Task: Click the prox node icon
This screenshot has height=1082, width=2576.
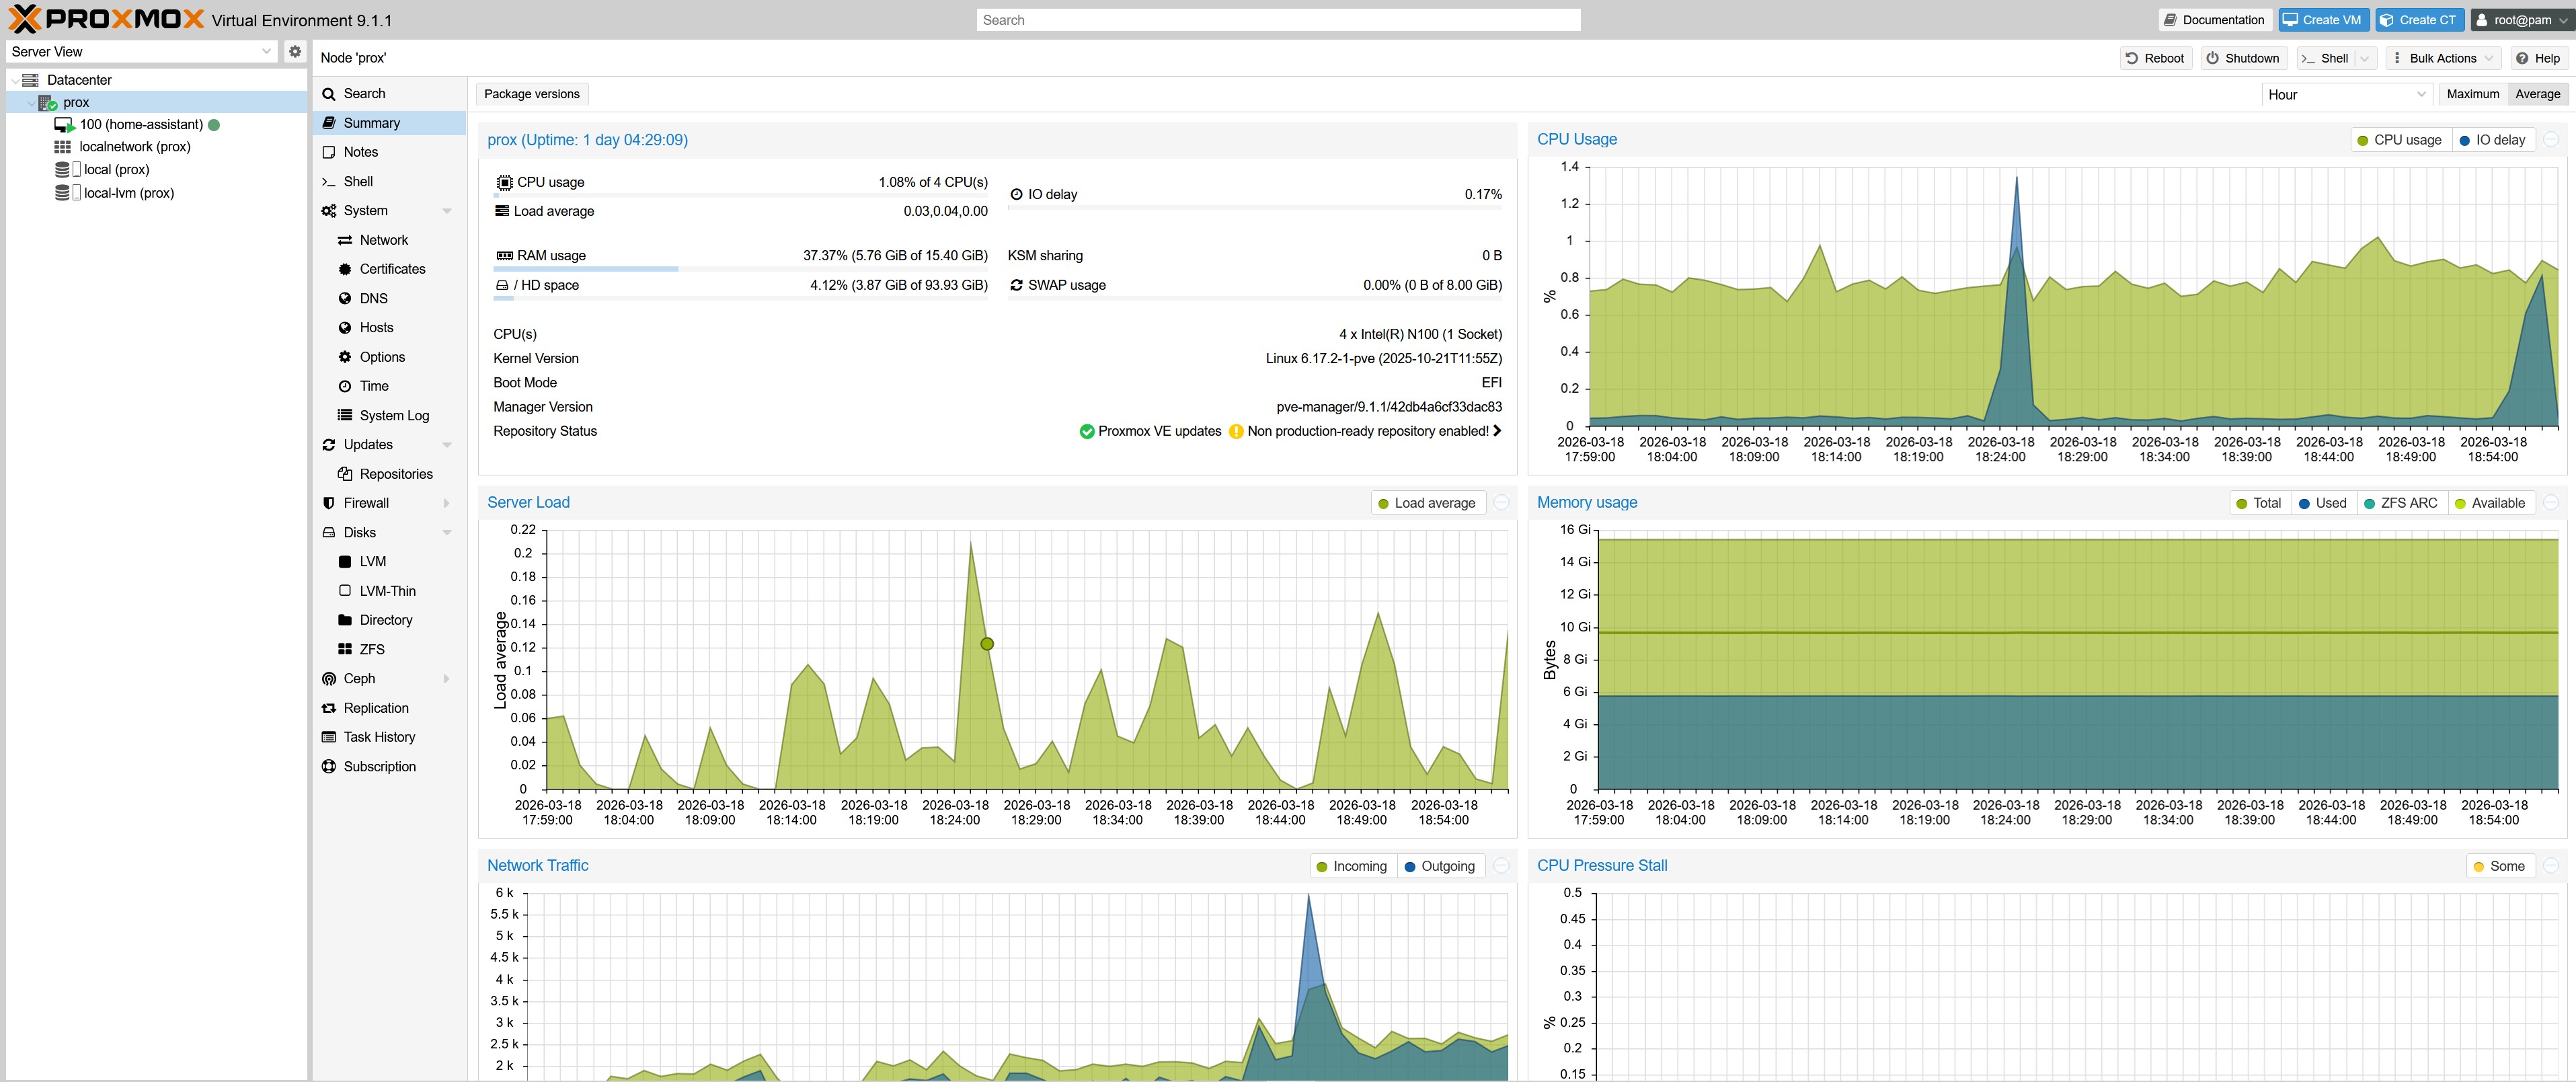Action: pyautogui.click(x=47, y=103)
